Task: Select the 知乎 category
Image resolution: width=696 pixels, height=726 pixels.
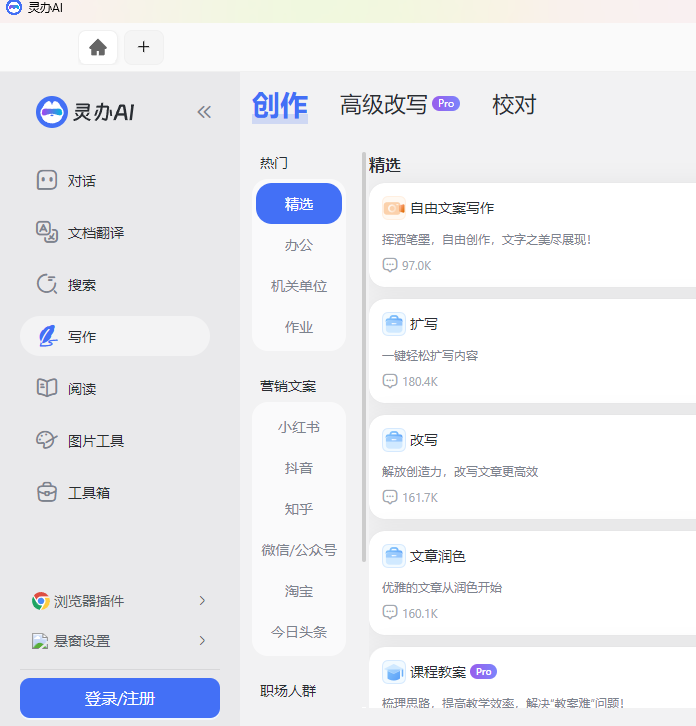Action: pyautogui.click(x=299, y=509)
